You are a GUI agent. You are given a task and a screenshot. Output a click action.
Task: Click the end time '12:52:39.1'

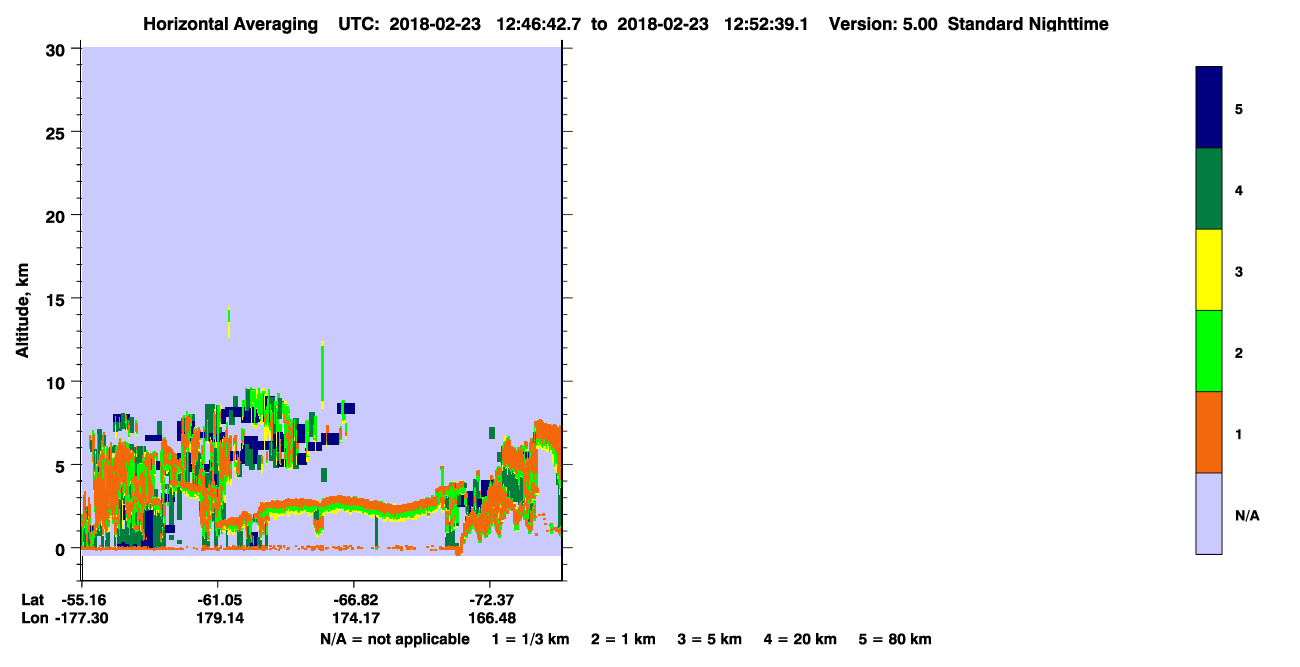pos(765,24)
